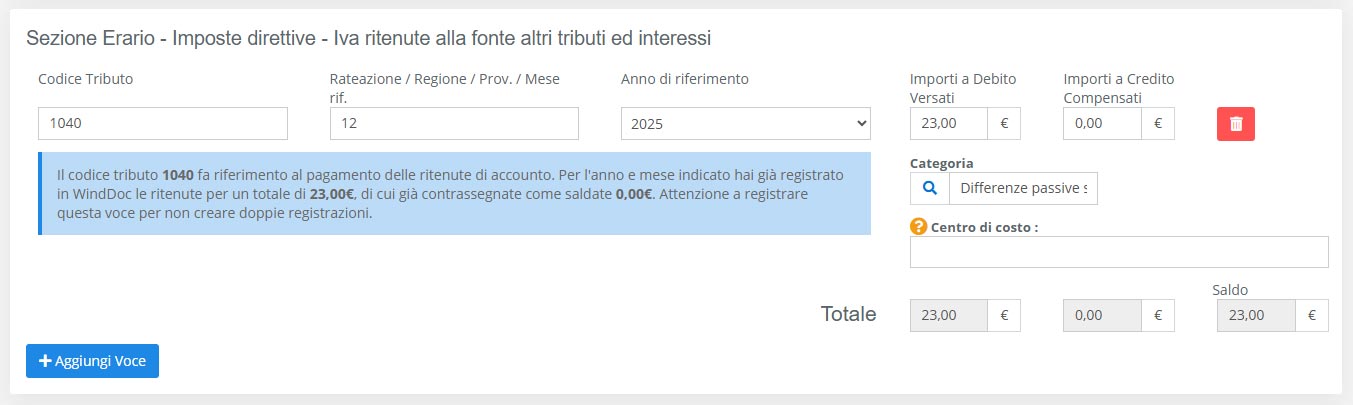Click the Totale debit amount field
1353x405 pixels.
[948, 315]
